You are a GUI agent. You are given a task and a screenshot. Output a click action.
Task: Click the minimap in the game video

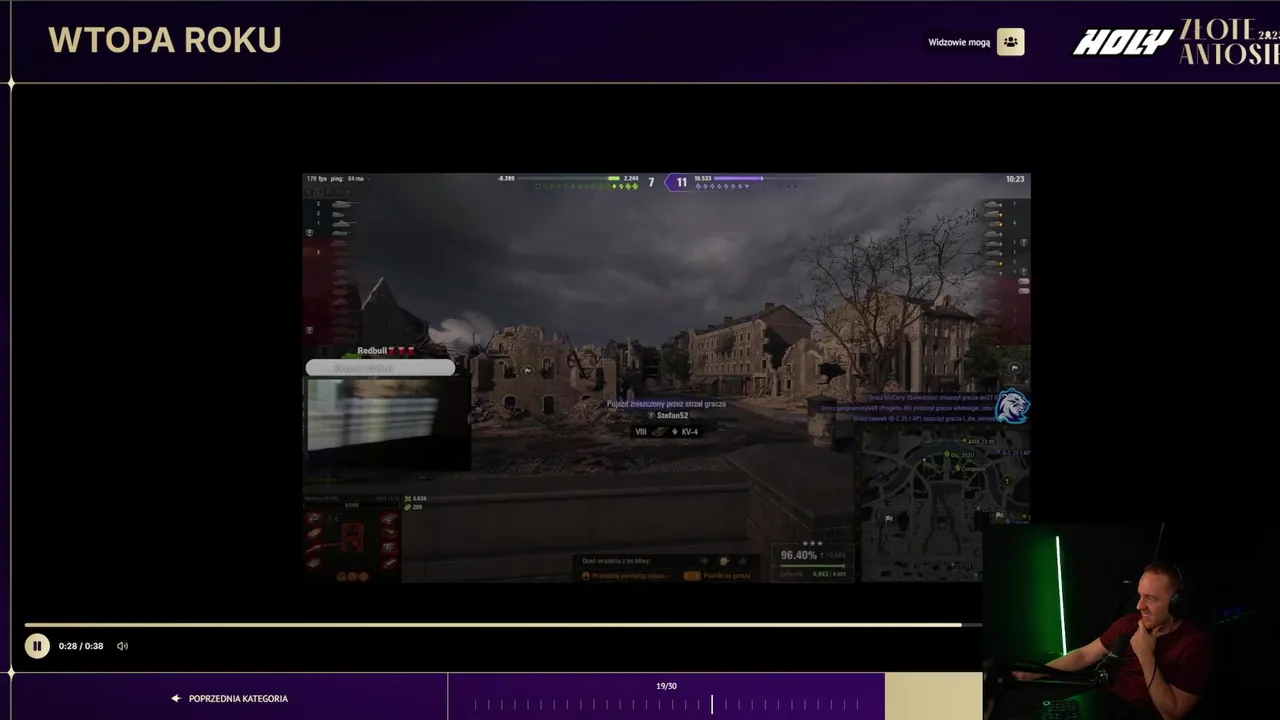coord(945,506)
